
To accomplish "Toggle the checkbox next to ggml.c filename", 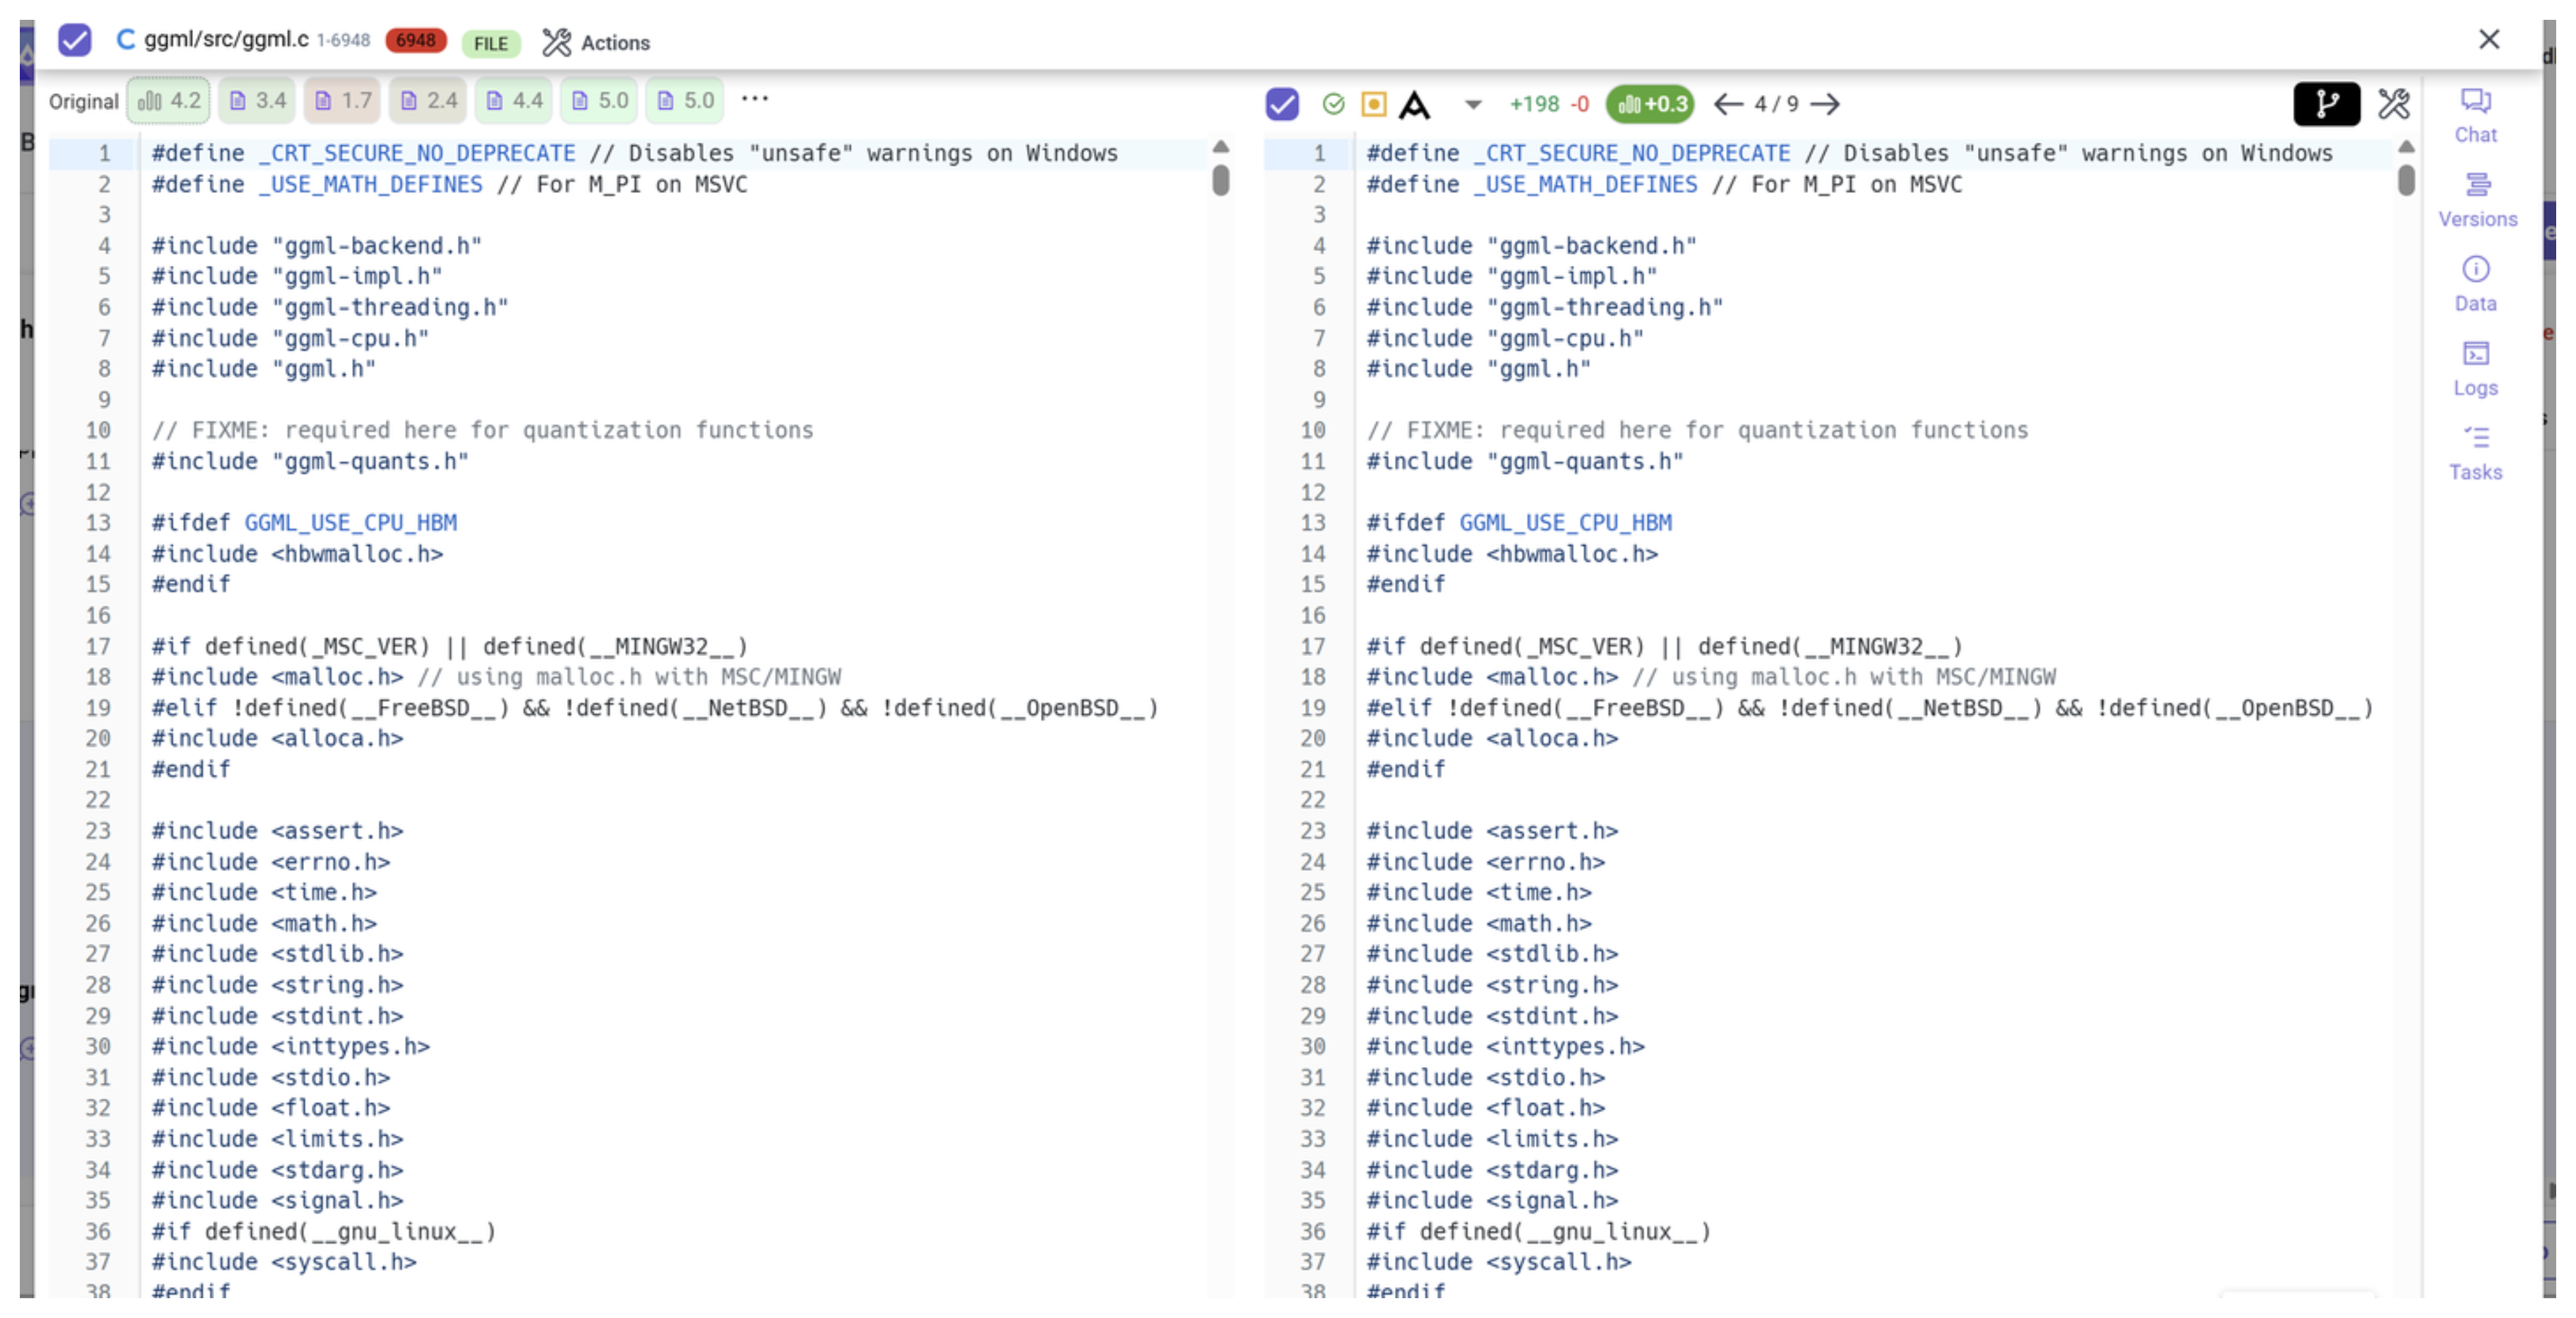I will pos(75,41).
